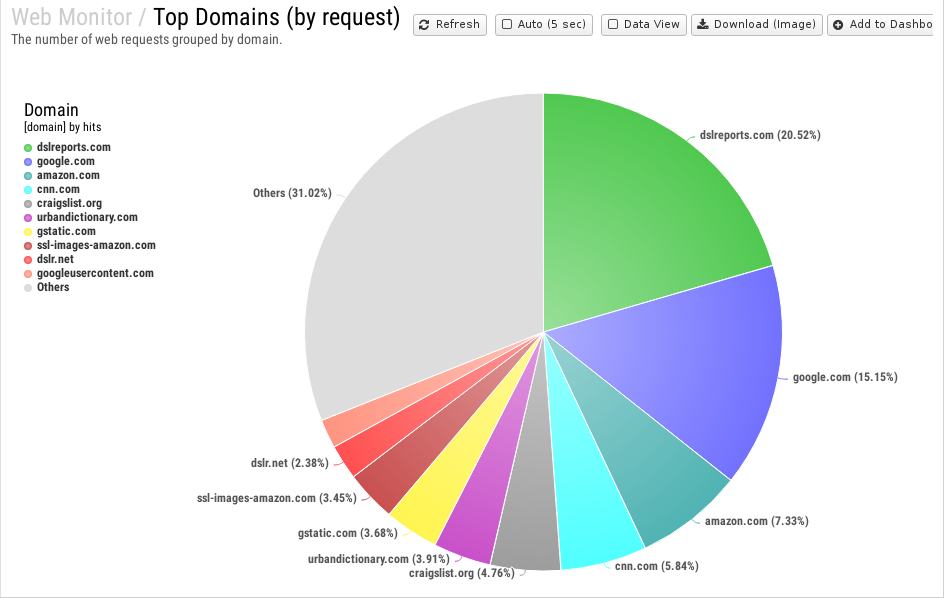Click the green dslreports.com legend dot
Screen dimensions: 944x598
coord(28,148)
